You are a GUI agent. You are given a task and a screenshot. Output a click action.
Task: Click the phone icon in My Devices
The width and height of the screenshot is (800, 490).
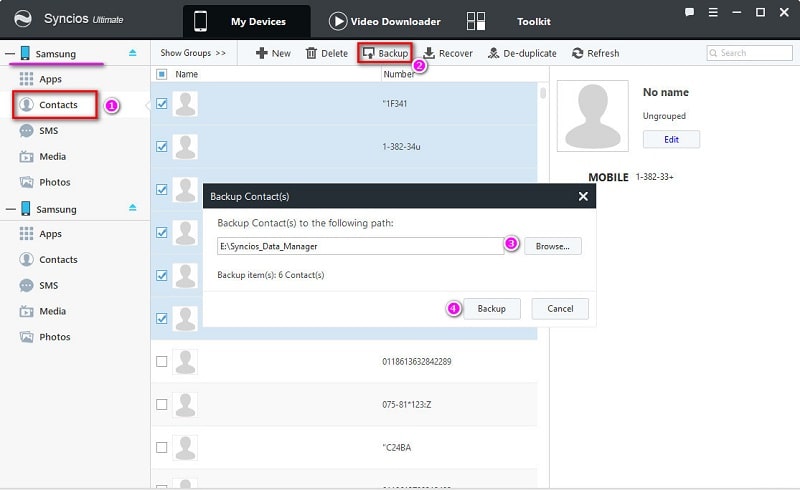coord(201,21)
